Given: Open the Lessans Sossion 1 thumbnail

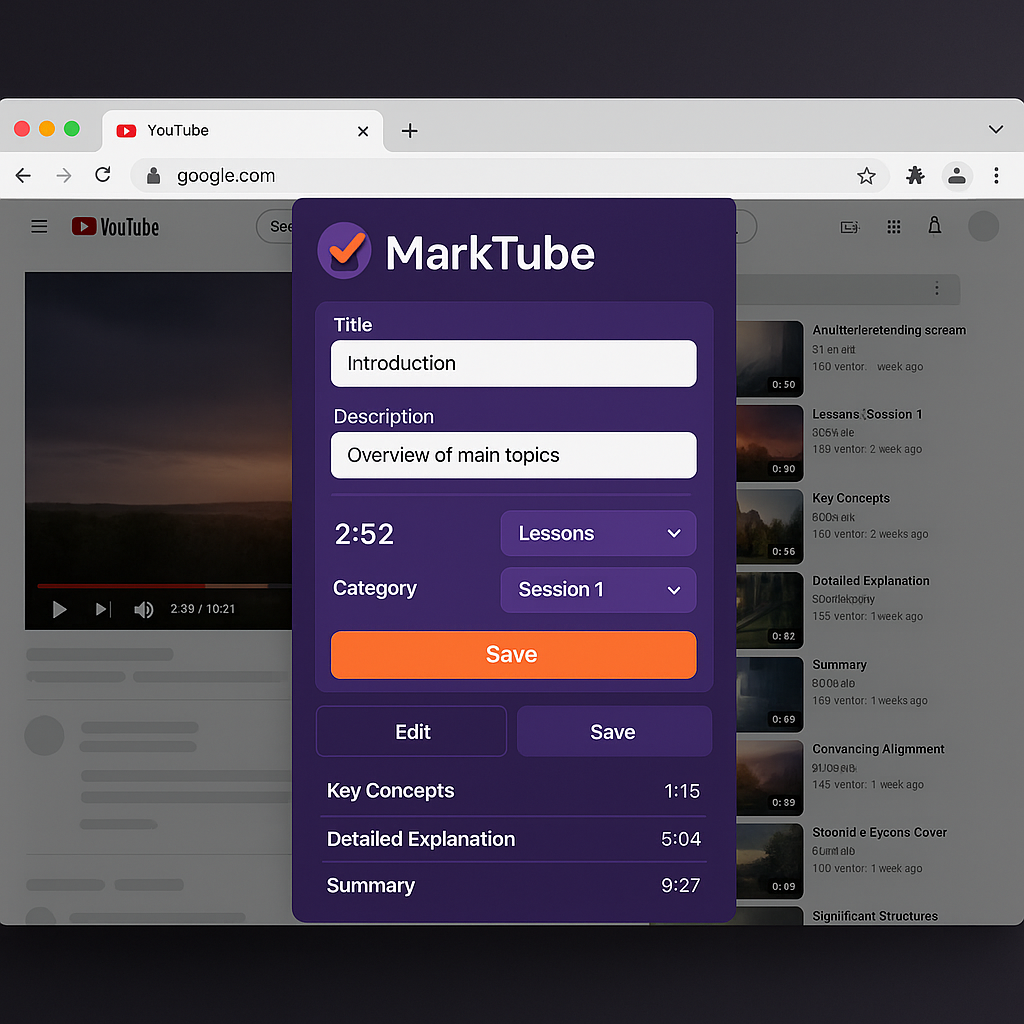Looking at the screenshot, I should pos(770,443).
